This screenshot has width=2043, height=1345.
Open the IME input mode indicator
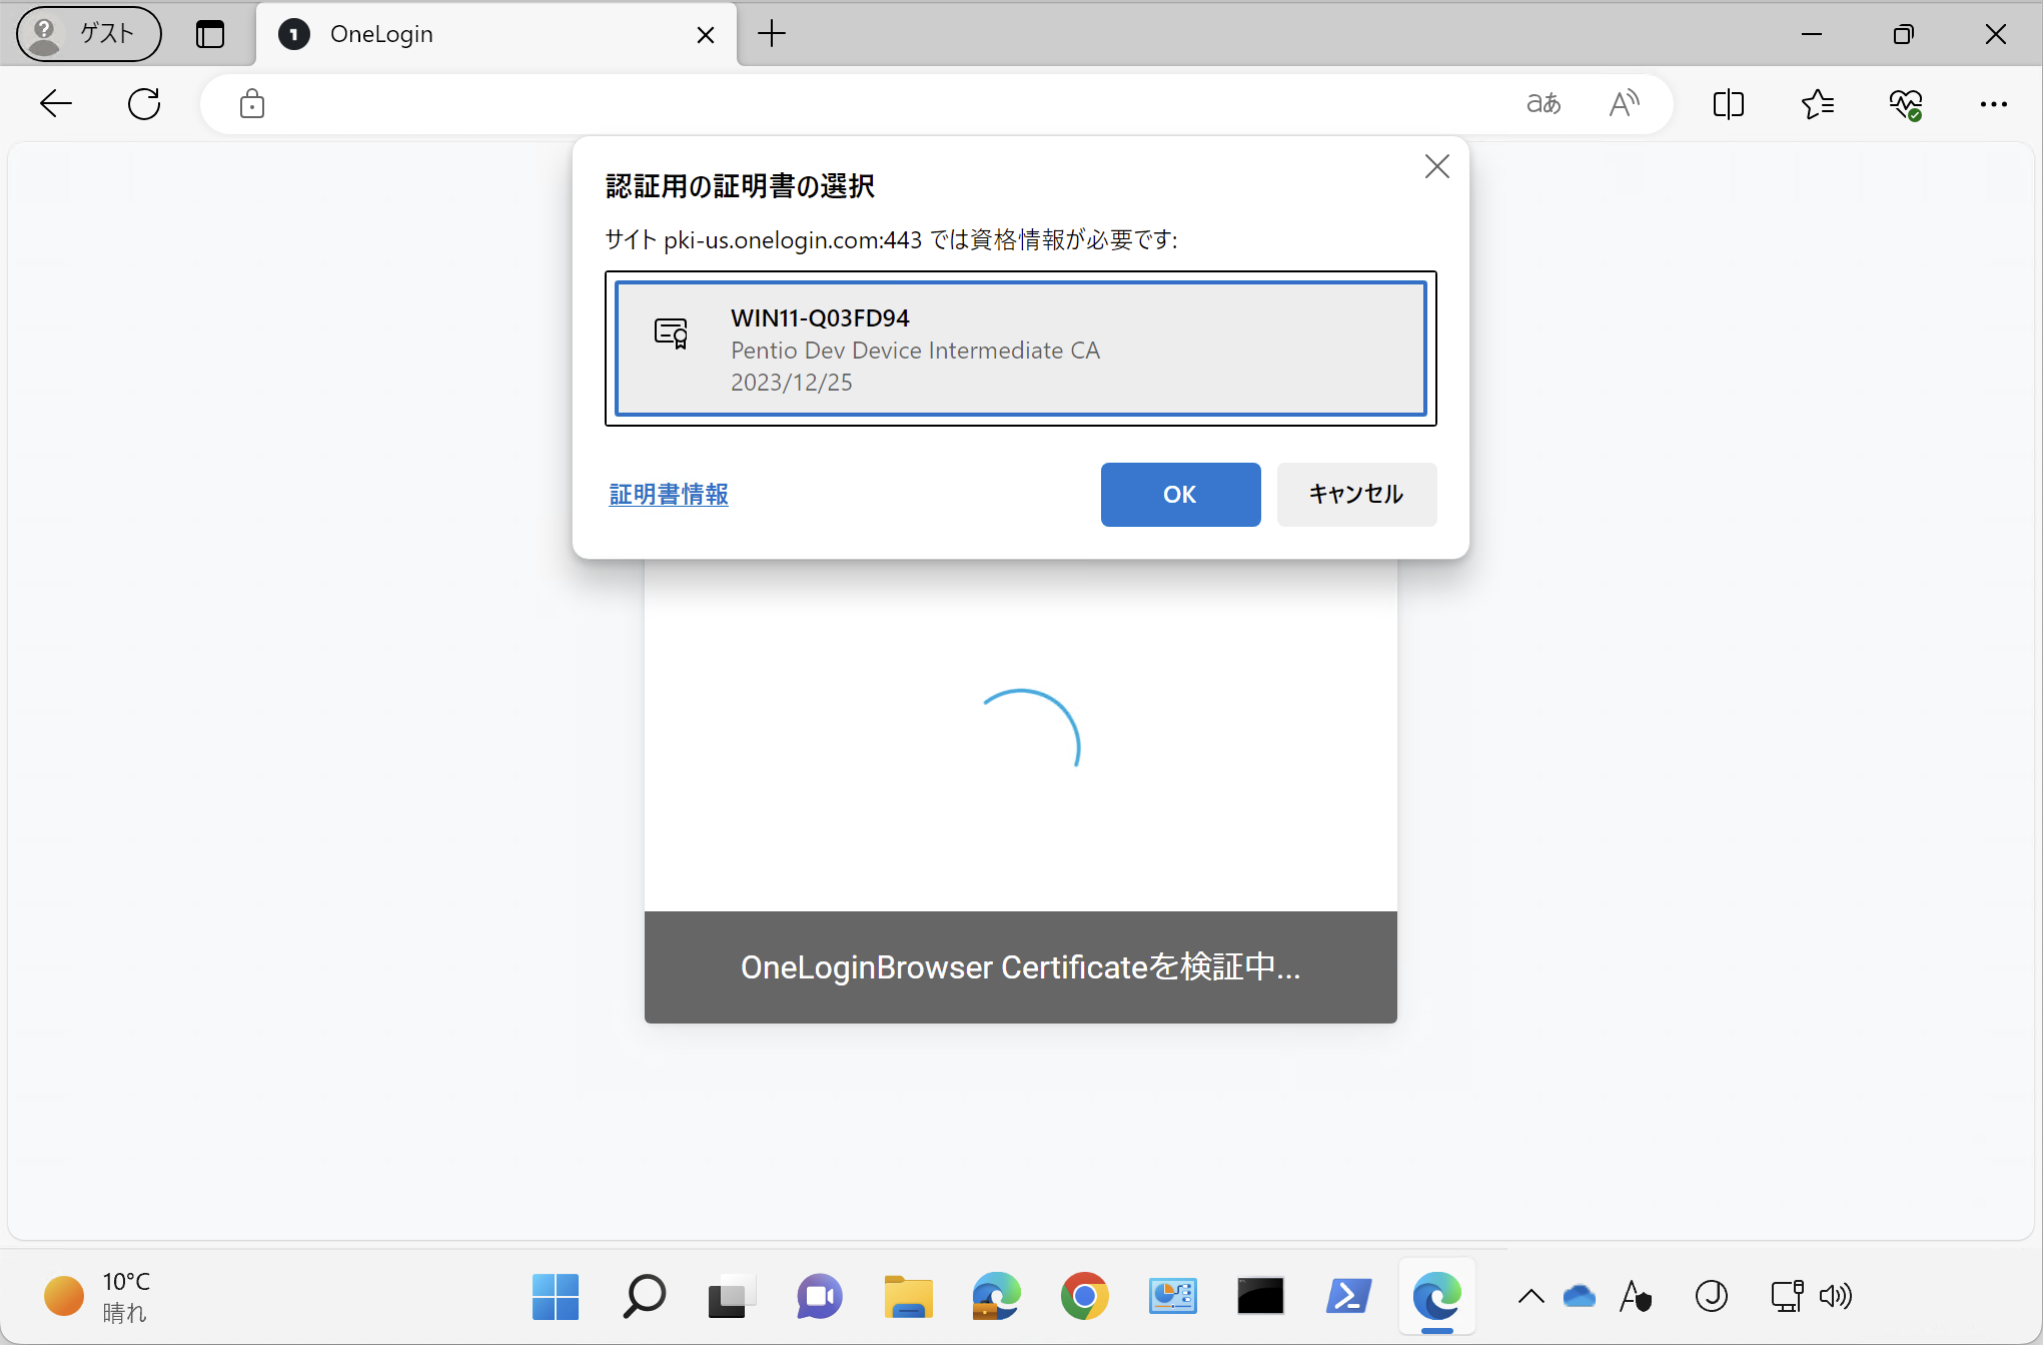pos(1635,1297)
